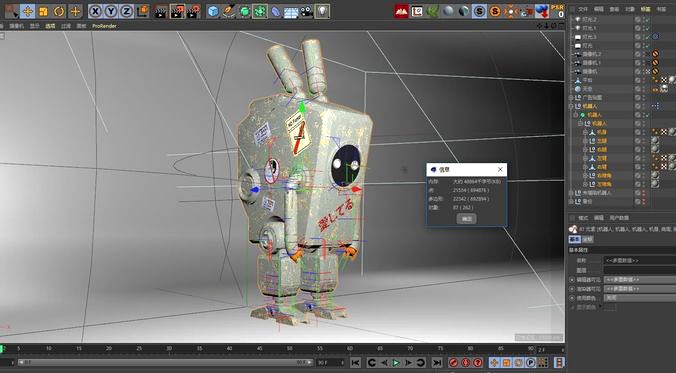
Task: Go to the start of the animation
Action: coord(355,363)
